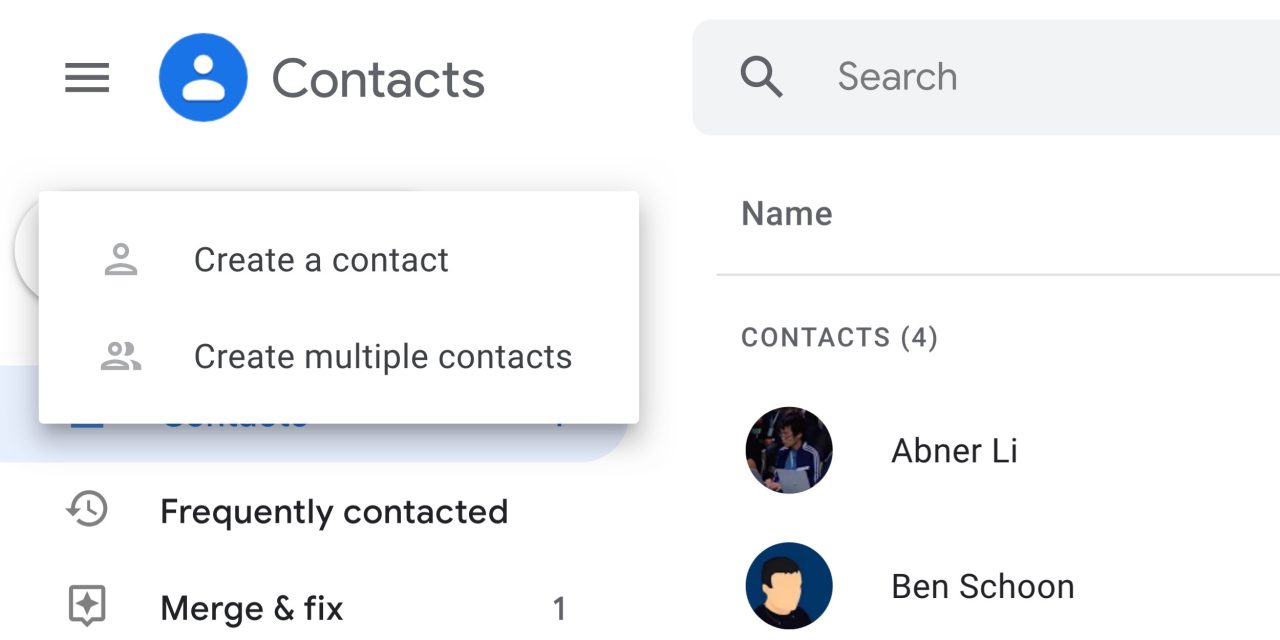Click the search magnifier icon
The image size is (1280, 640).
click(763, 77)
